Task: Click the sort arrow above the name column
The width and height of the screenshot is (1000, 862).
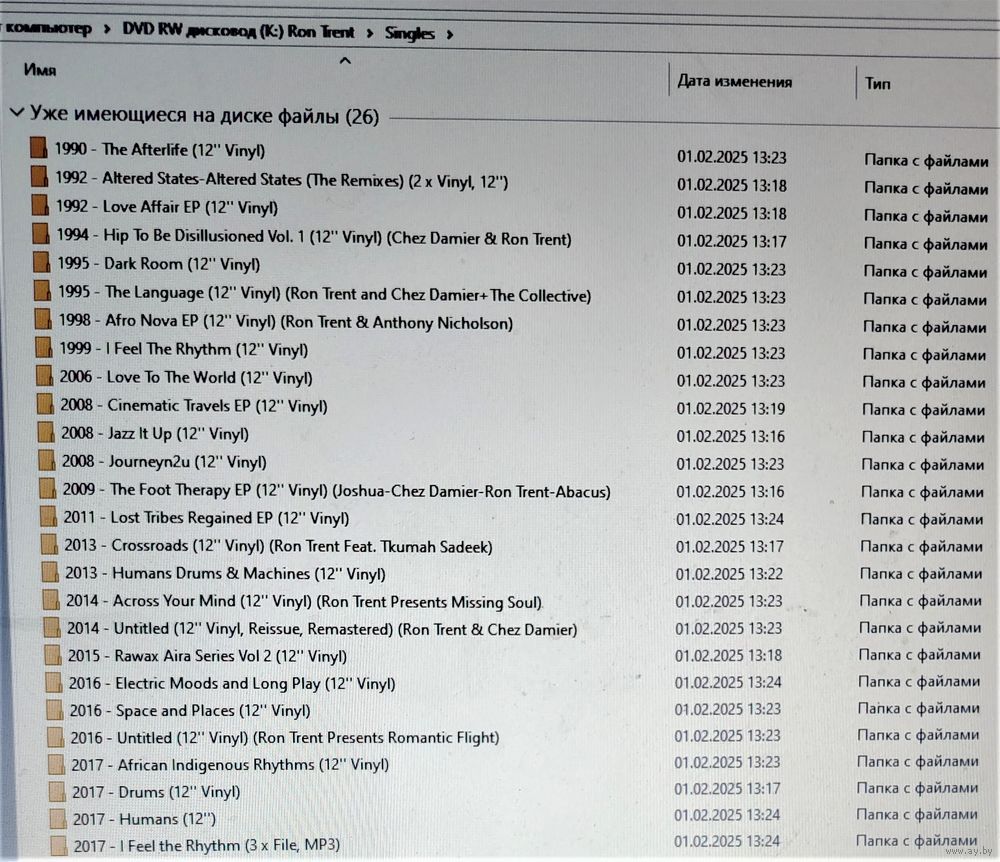Action: coord(345,61)
